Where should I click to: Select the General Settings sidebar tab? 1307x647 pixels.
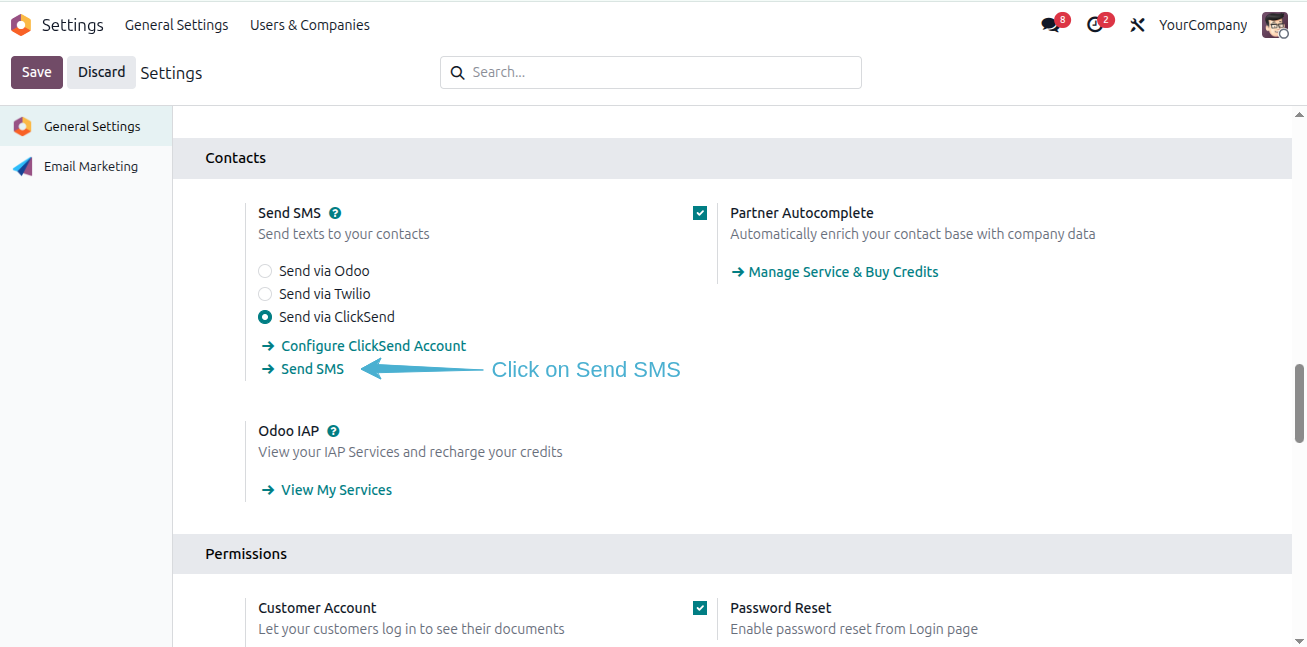click(x=86, y=127)
